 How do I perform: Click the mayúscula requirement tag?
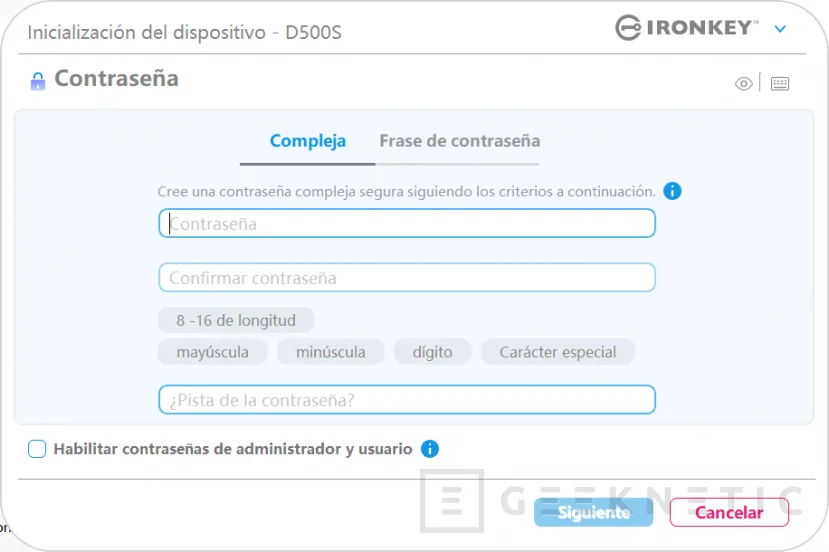pos(212,352)
